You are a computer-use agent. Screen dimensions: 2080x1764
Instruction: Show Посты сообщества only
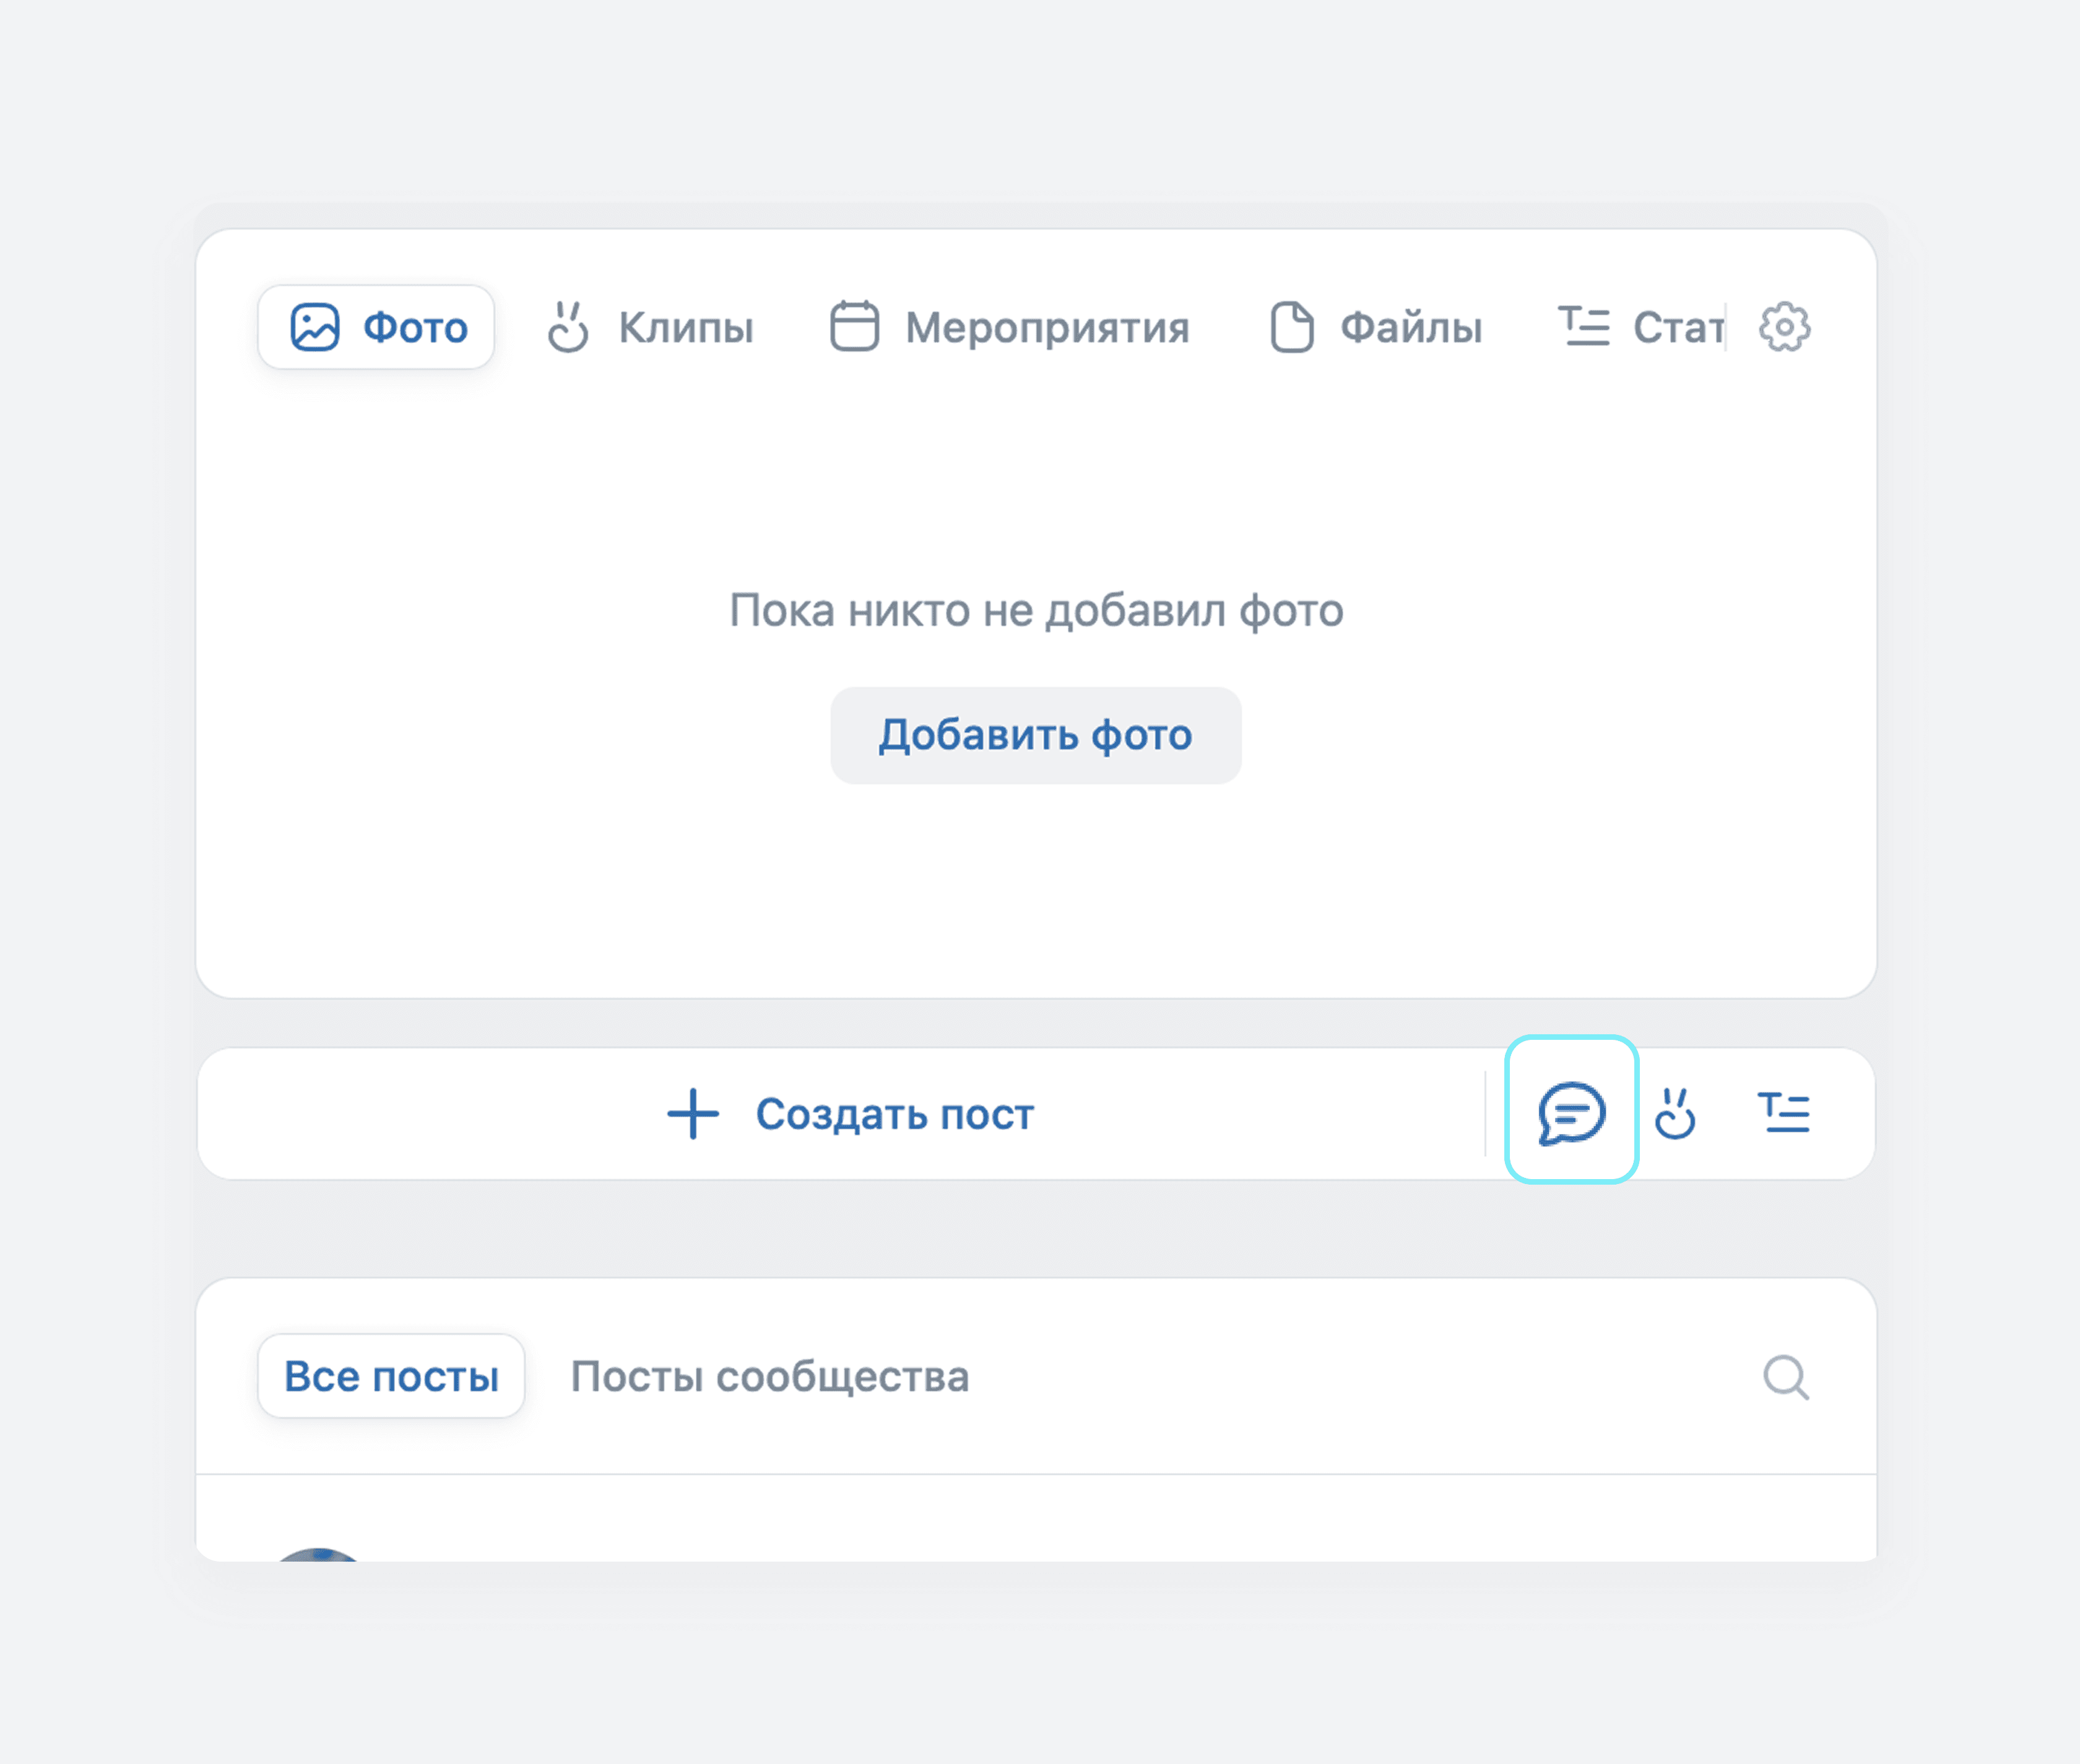(x=769, y=1376)
